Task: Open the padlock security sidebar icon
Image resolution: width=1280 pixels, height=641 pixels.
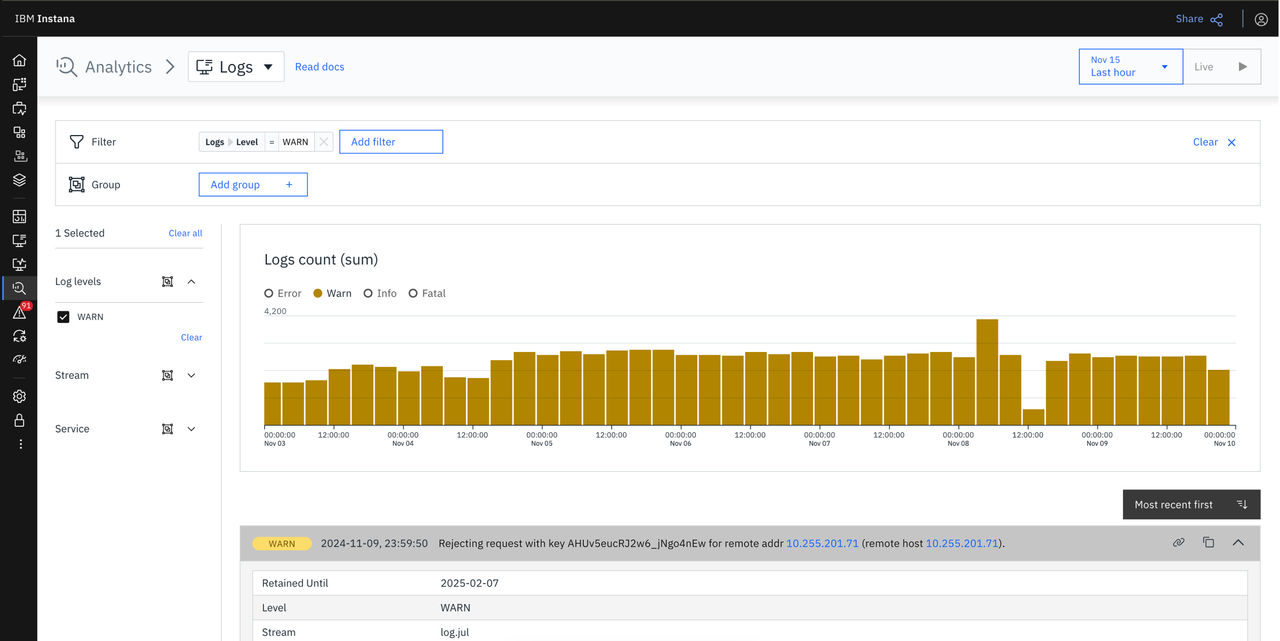Action: (x=19, y=420)
